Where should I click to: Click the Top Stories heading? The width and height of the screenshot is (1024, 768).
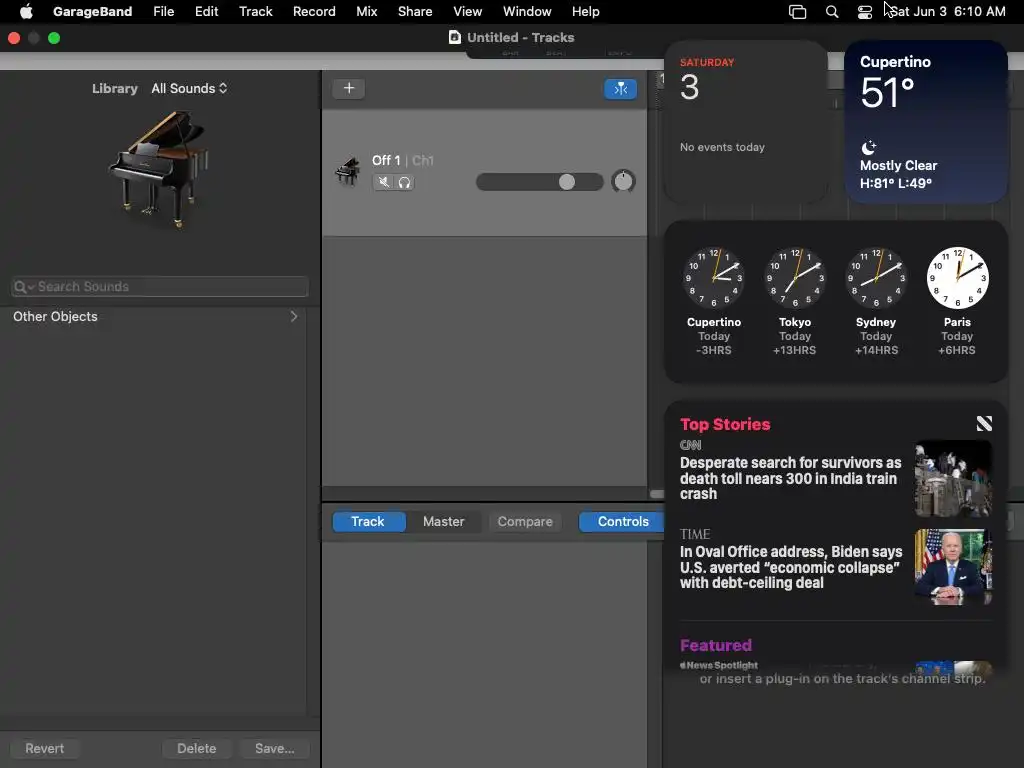click(725, 424)
